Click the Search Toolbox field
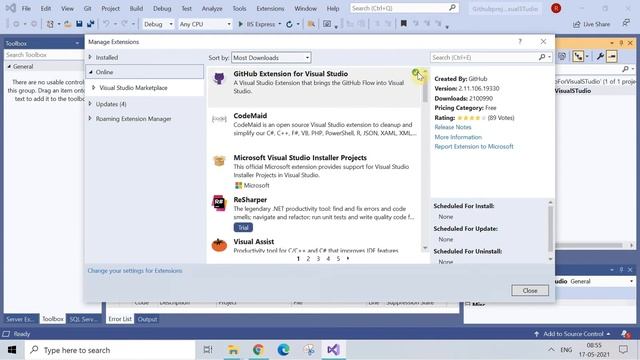The image size is (640, 360). [x=43, y=55]
